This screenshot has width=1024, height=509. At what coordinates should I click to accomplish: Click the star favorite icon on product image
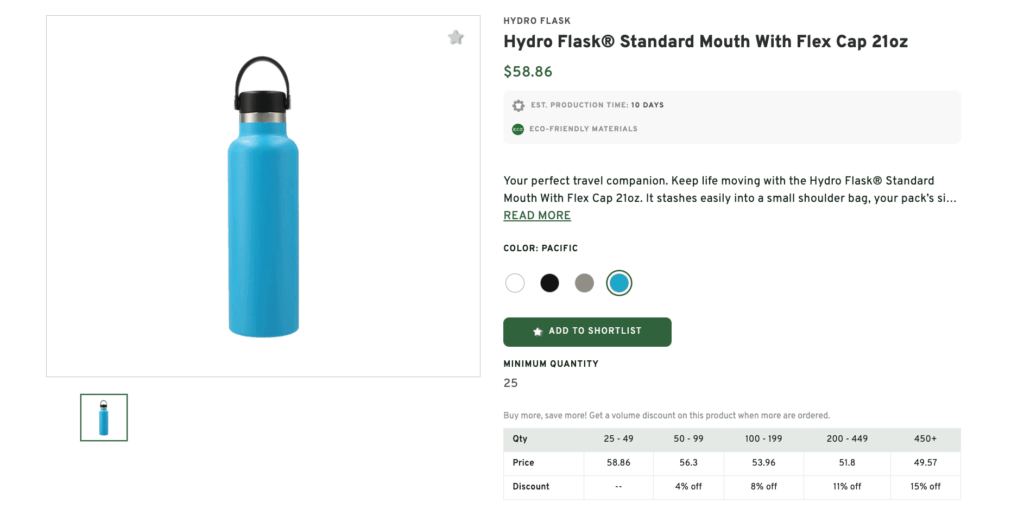pos(456,38)
